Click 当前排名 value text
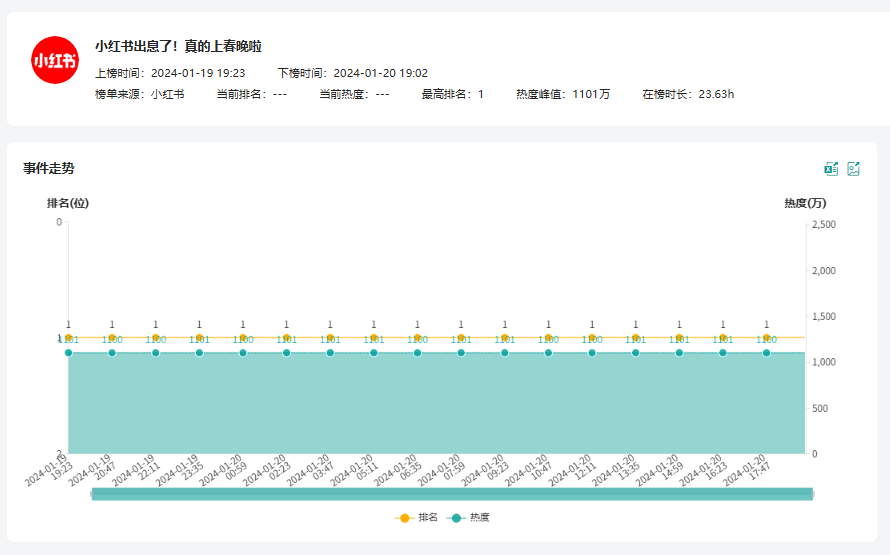The height and width of the screenshot is (555, 890). pos(251,94)
